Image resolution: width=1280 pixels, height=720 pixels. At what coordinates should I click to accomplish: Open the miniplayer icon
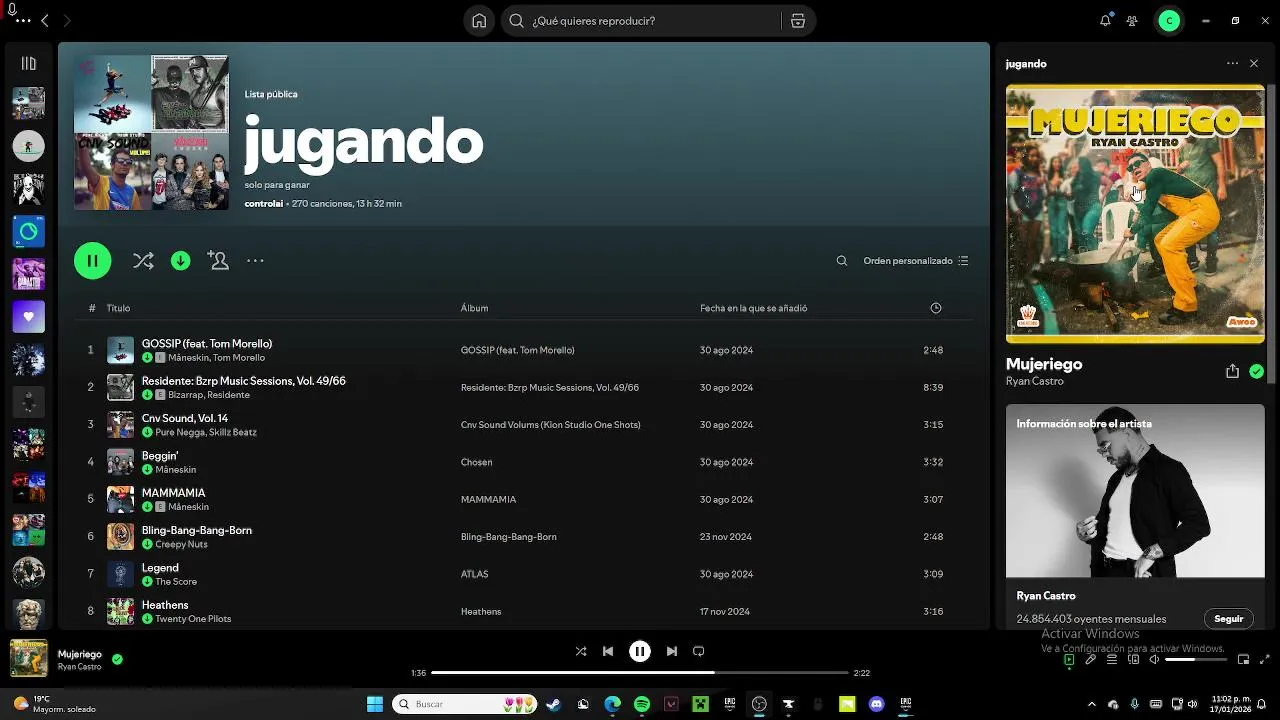(x=1243, y=660)
